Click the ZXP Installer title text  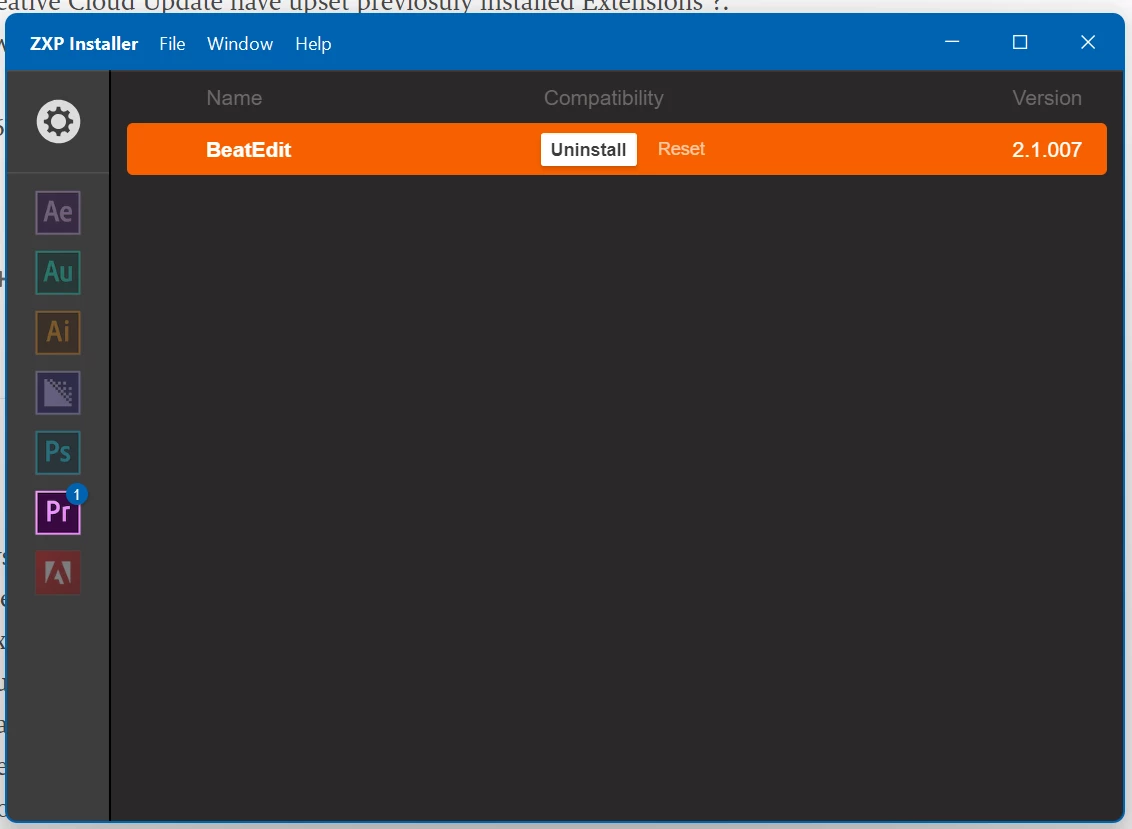click(x=84, y=44)
